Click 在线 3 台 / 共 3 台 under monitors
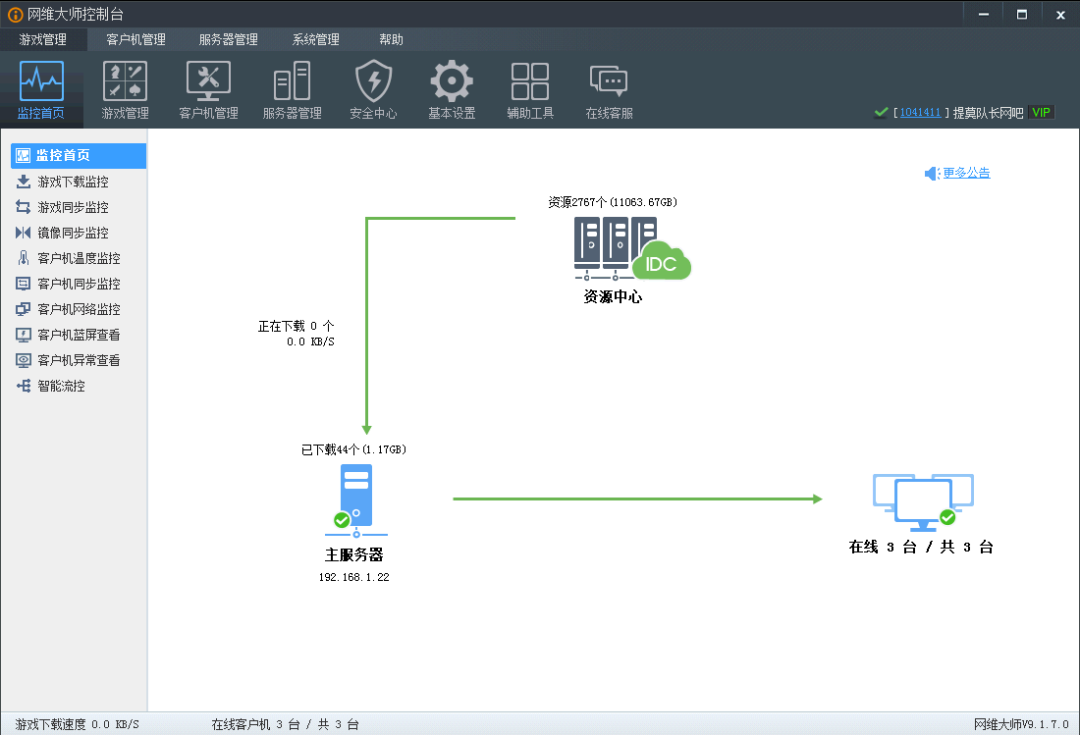 921,547
